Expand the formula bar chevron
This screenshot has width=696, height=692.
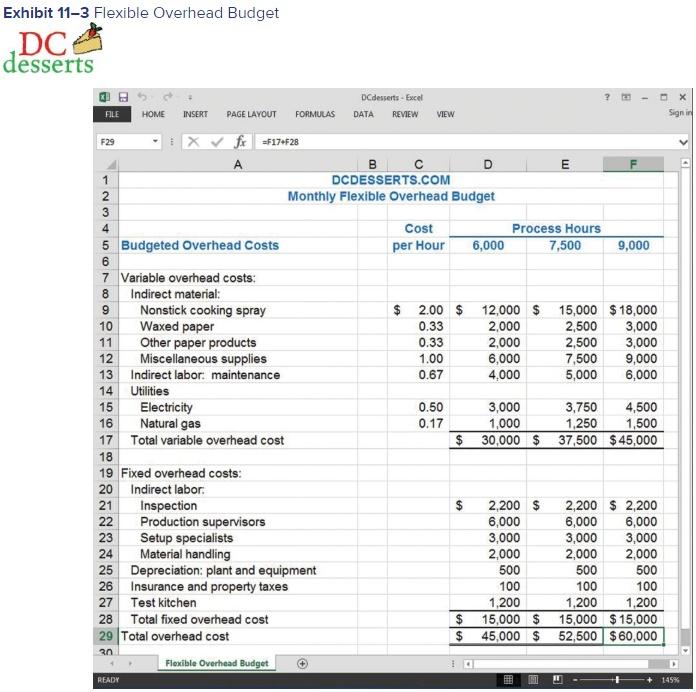(x=683, y=142)
